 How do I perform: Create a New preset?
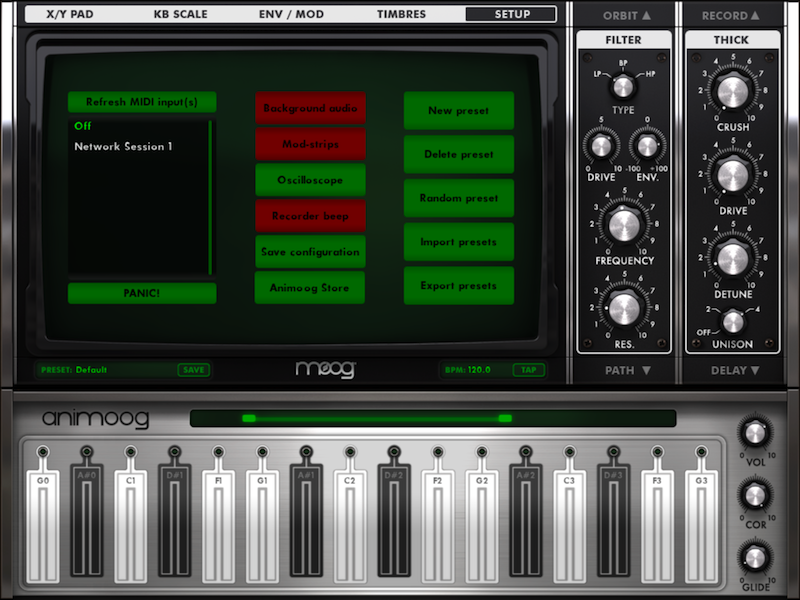point(459,111)
